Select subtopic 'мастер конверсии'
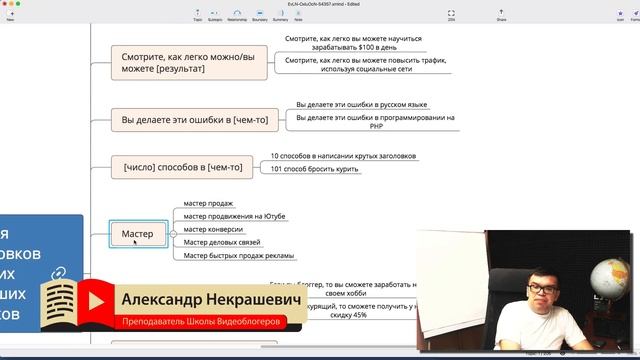The height and width of the screenshot is (360, 640). click(213, 229)
